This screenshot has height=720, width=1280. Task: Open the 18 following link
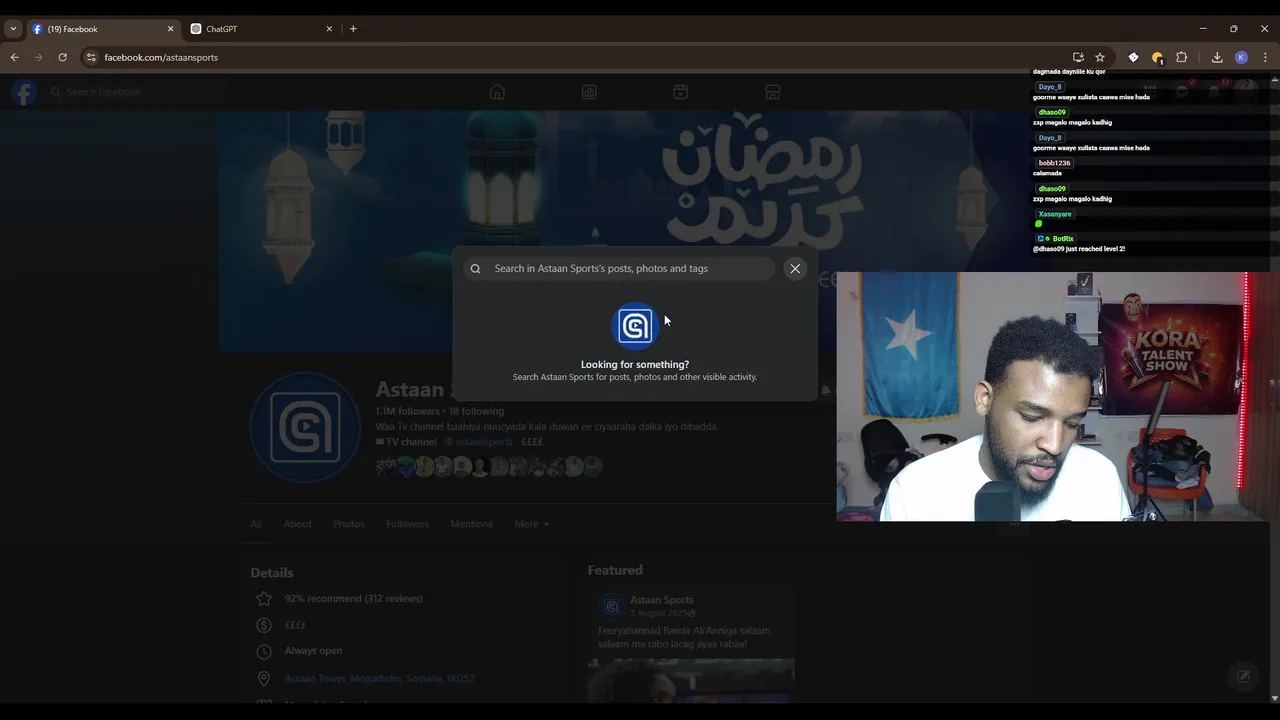click(476, 411)
